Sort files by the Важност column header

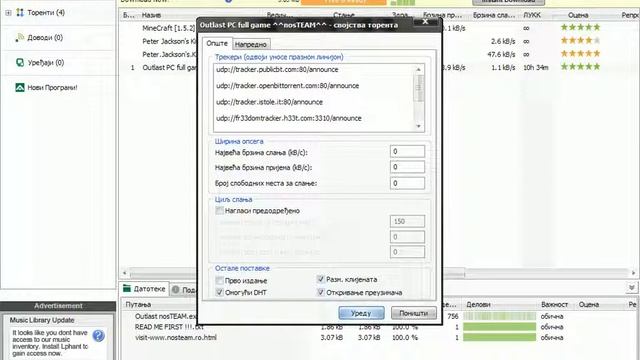(x=554, y=304)
